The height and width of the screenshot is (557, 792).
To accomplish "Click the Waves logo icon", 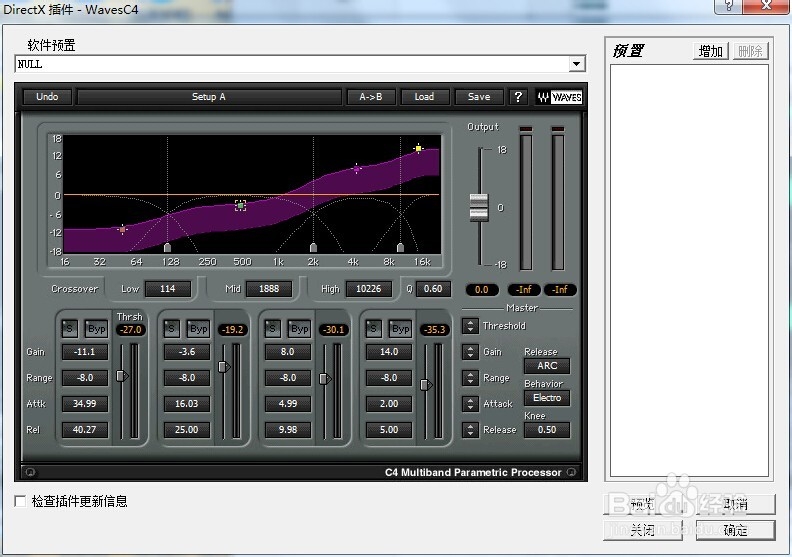I will pyautogui.click(x=559, y=97).
